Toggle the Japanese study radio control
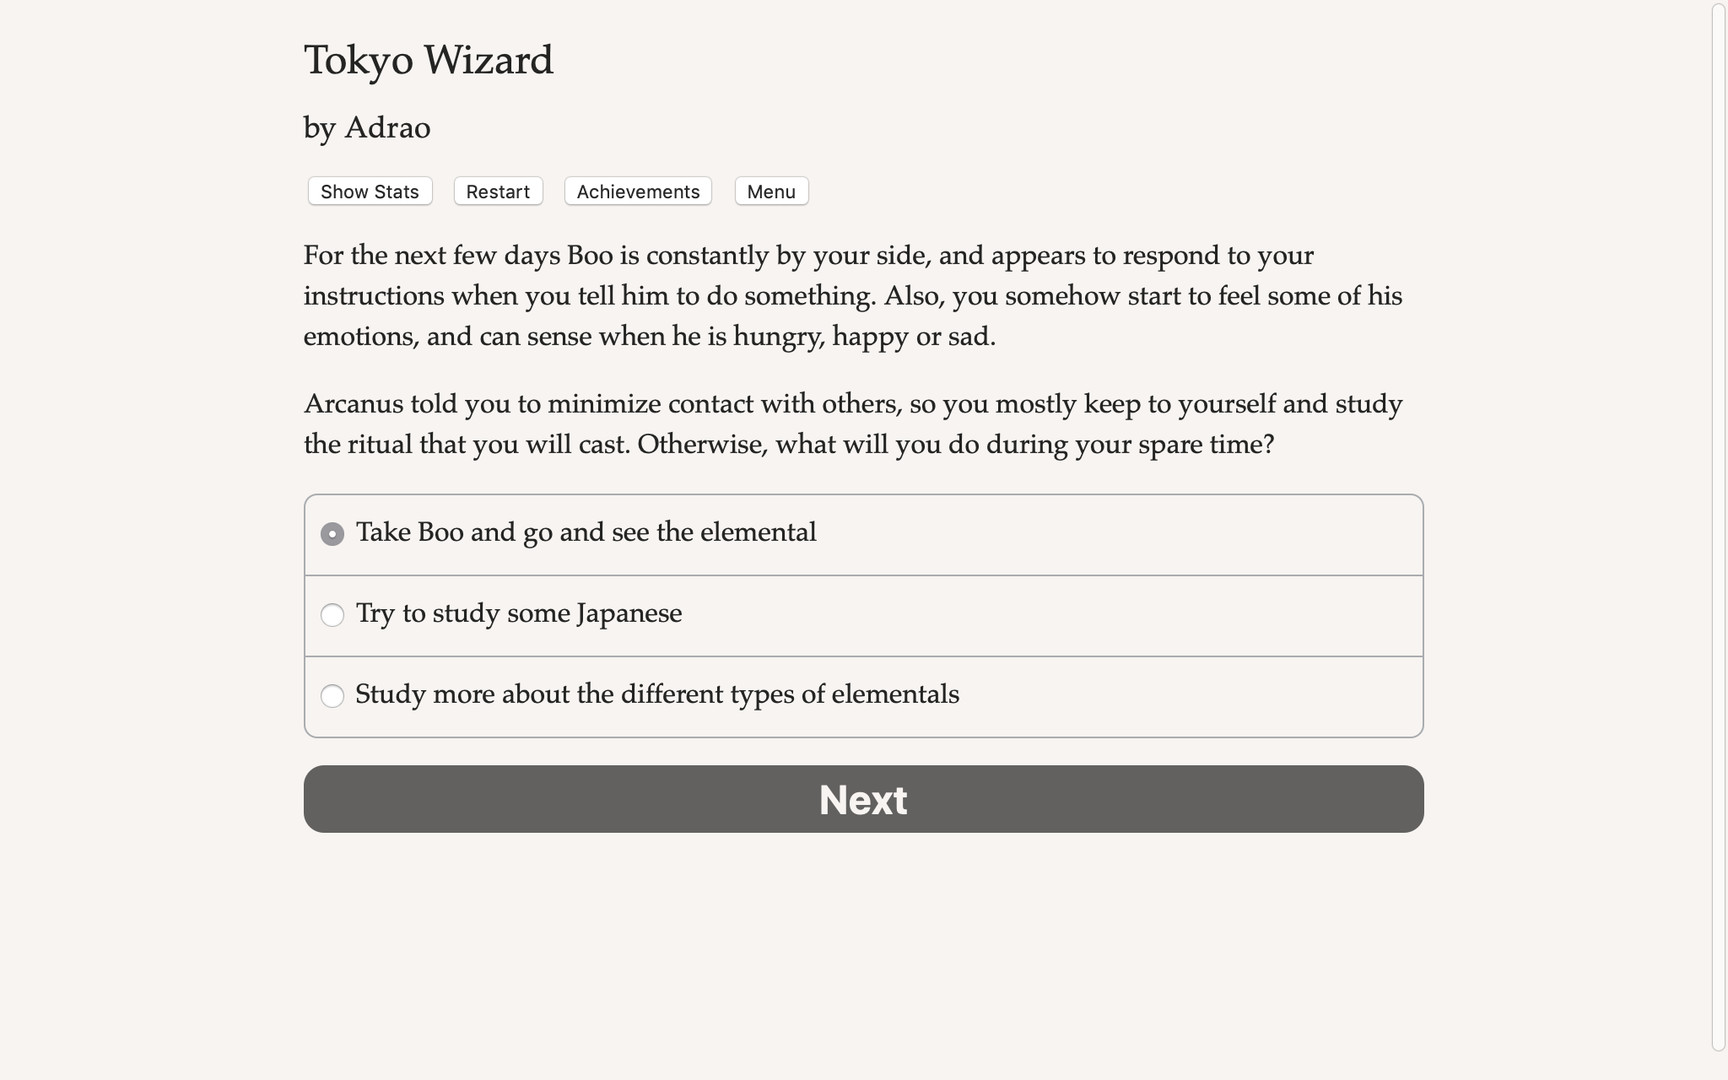 click(x=332, y=615)
